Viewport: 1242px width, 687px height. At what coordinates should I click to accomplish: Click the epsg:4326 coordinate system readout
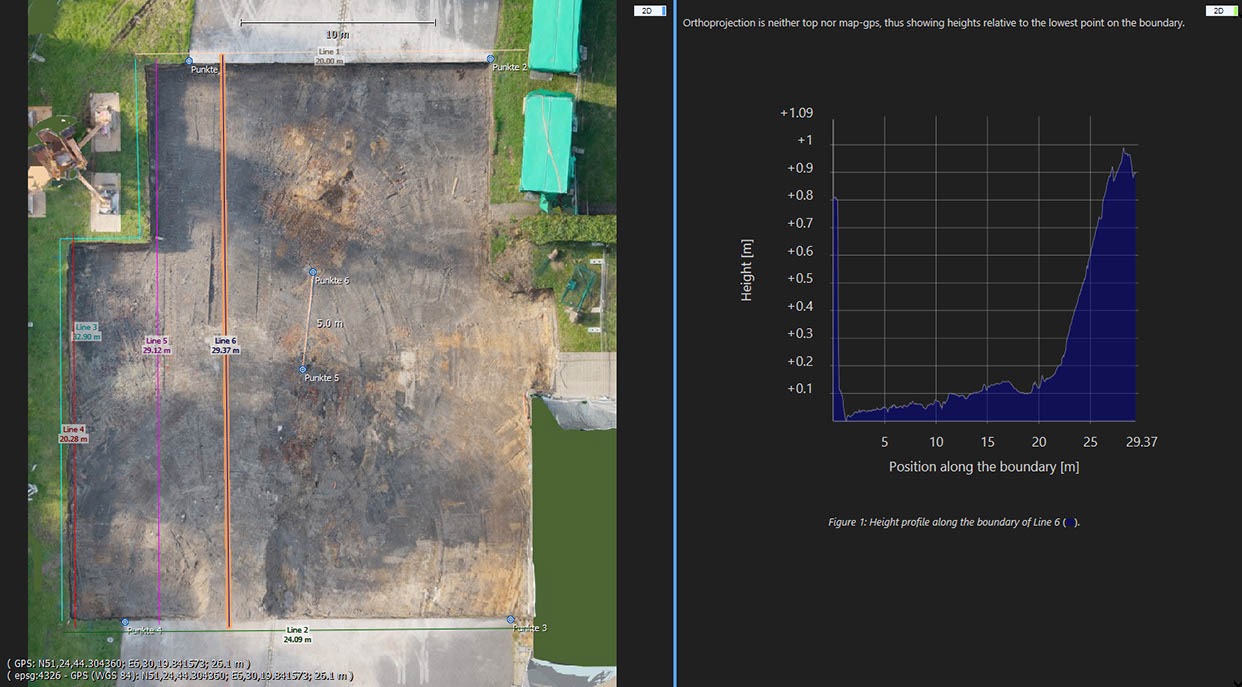180,676
